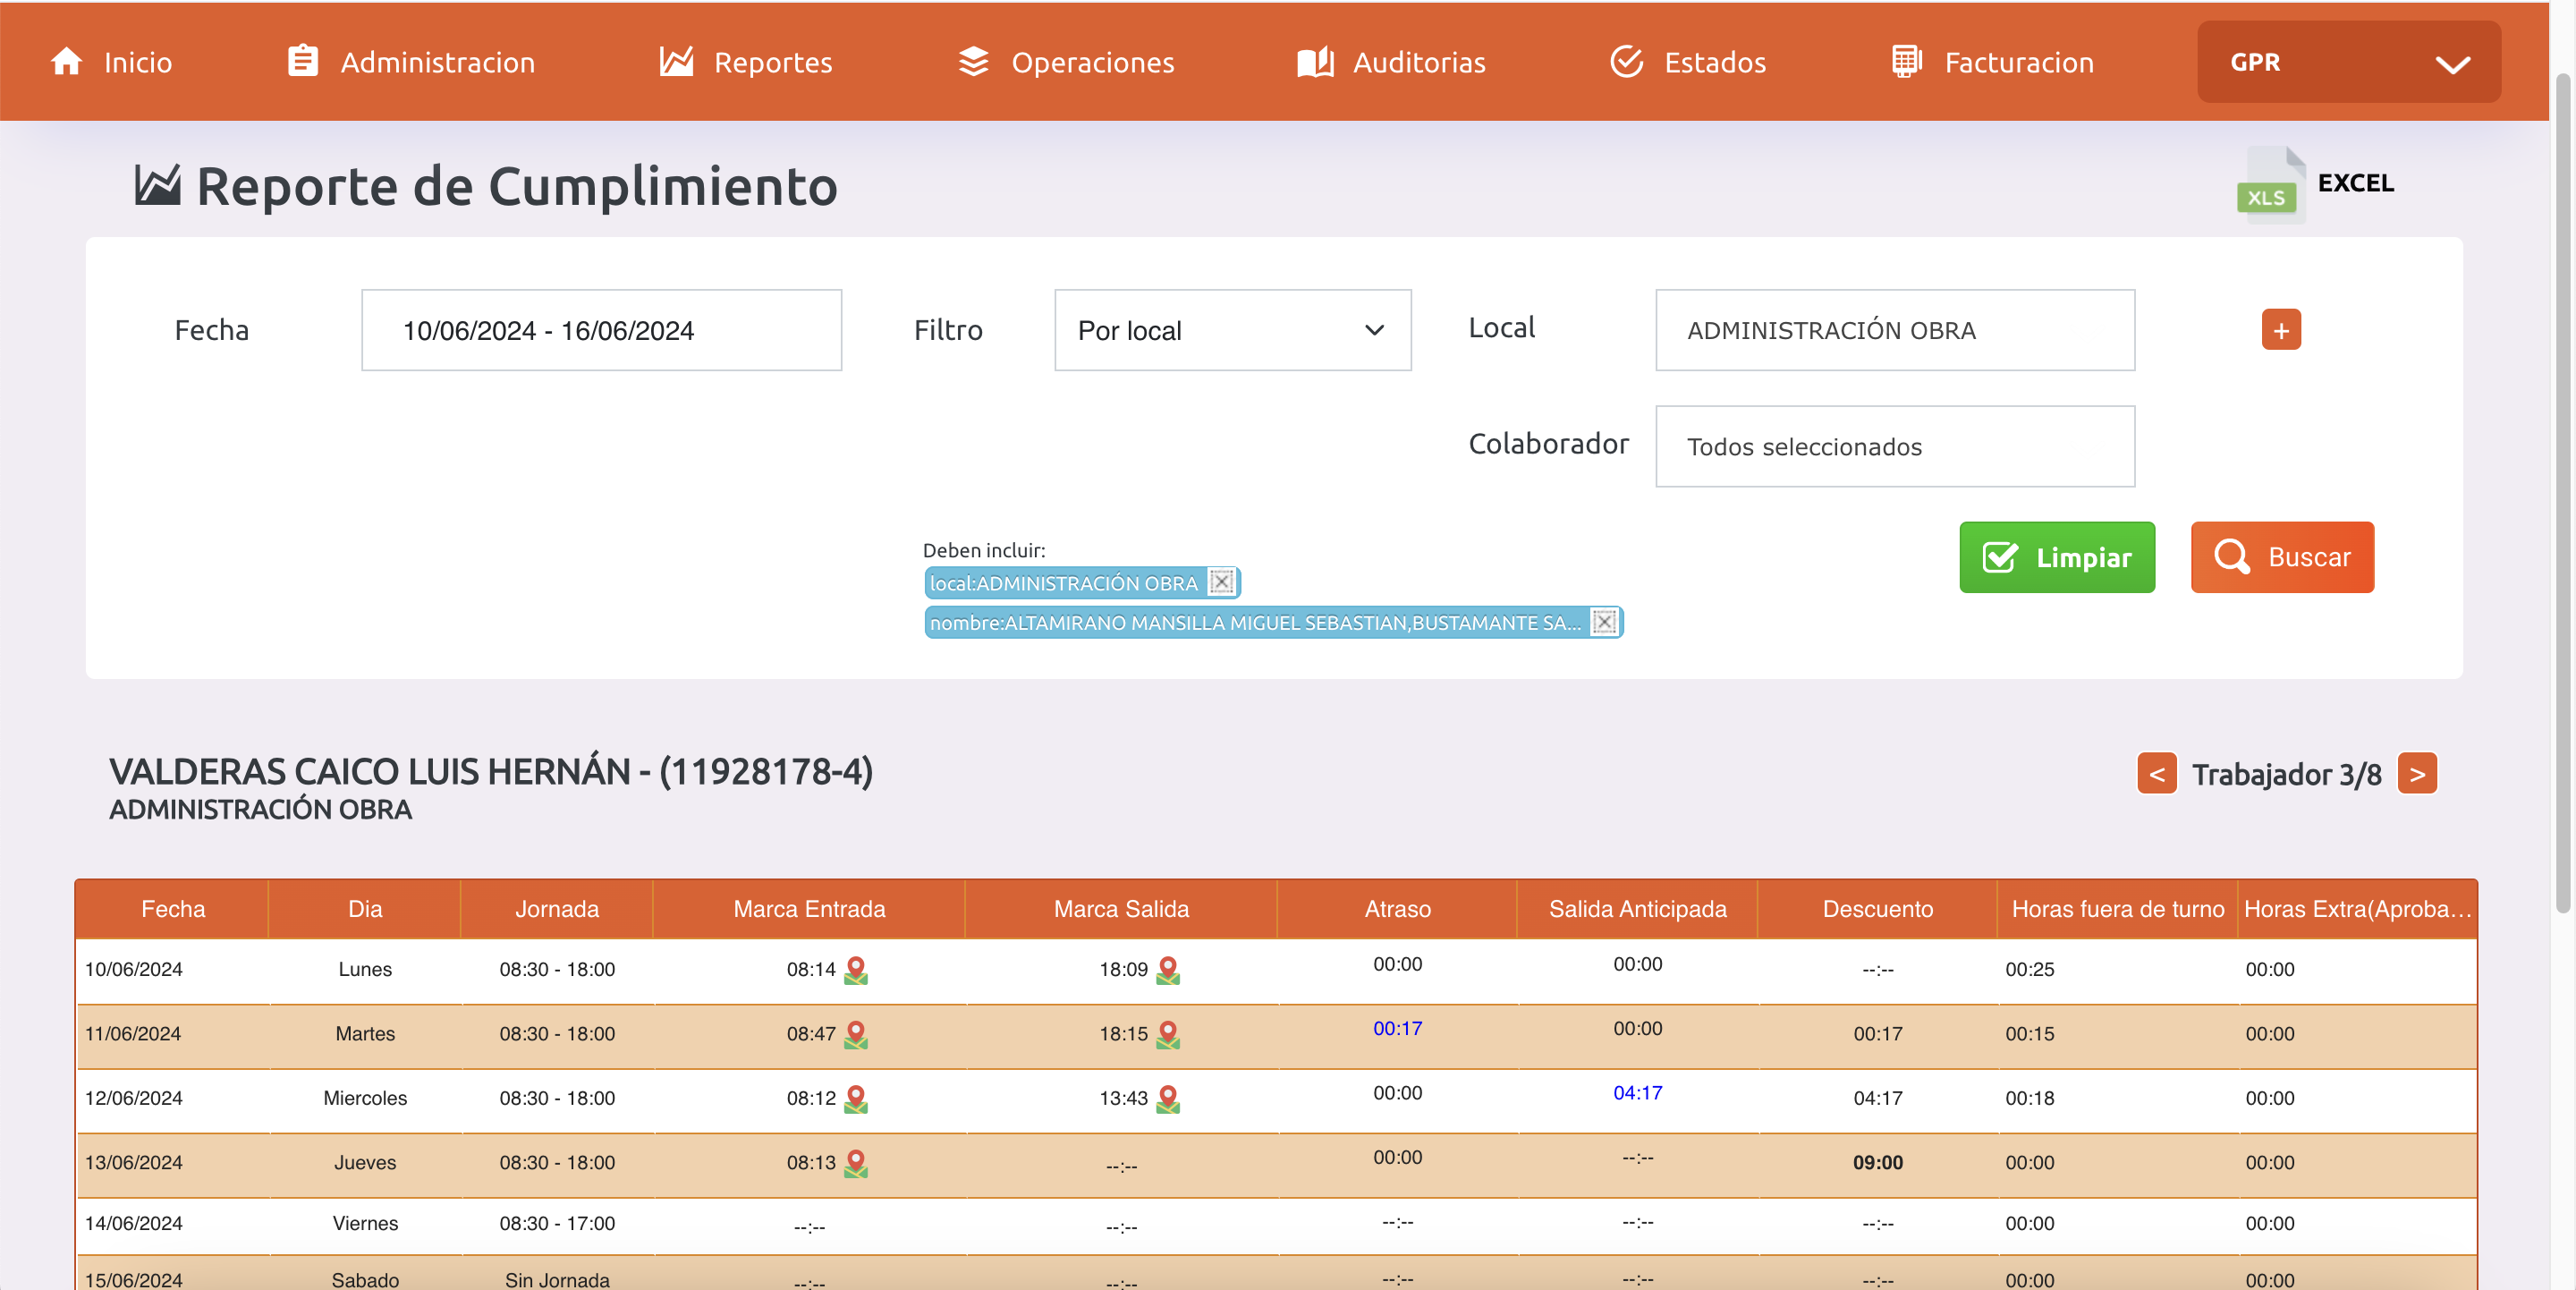Click the 14/06/2024 date cell
Viewport: 2576px width, 1290px height.
[134, 1224]
